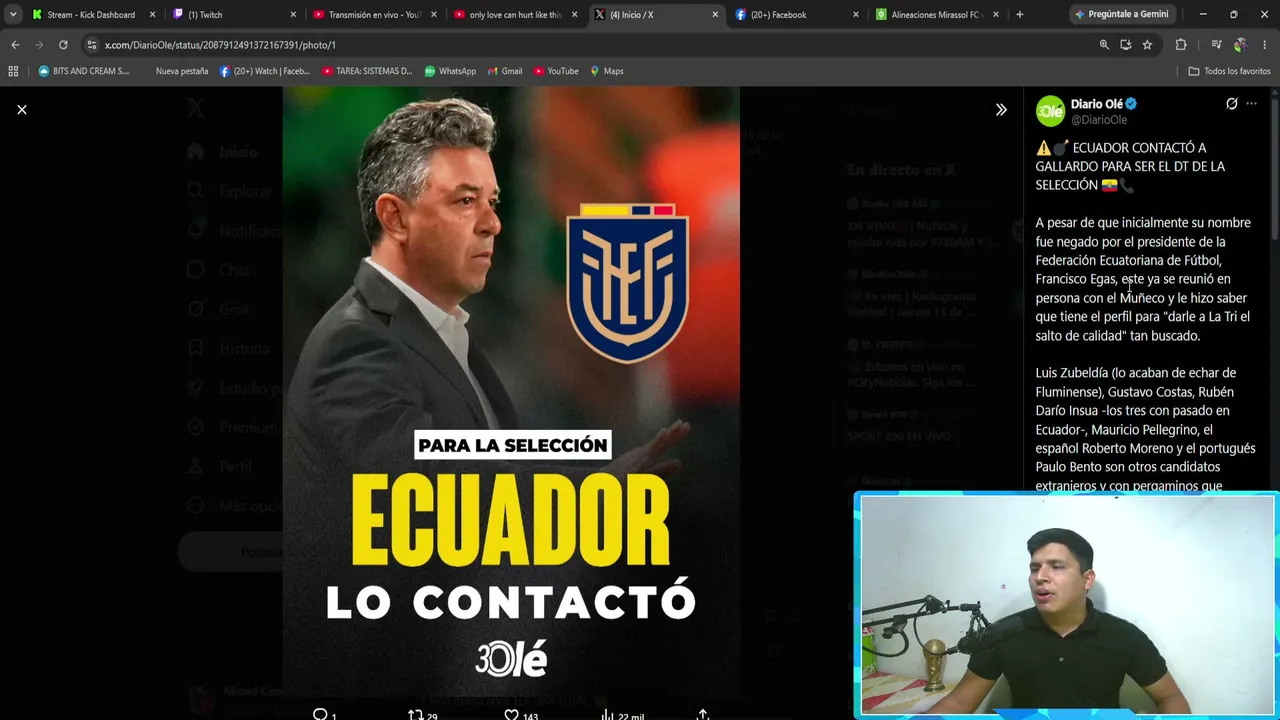
Task: Close the Twitch tab
Action: pyautogui.click(x=293, y=15)
